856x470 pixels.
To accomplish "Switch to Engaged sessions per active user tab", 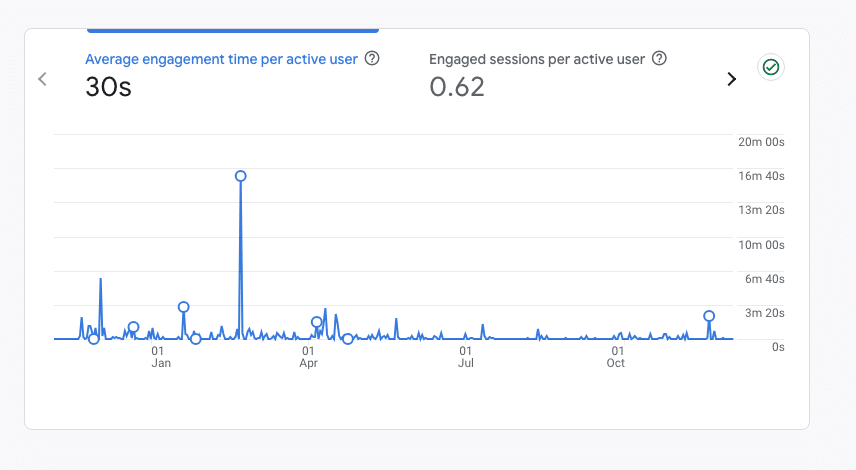I will pyautogui.click(x=537, y=59).
